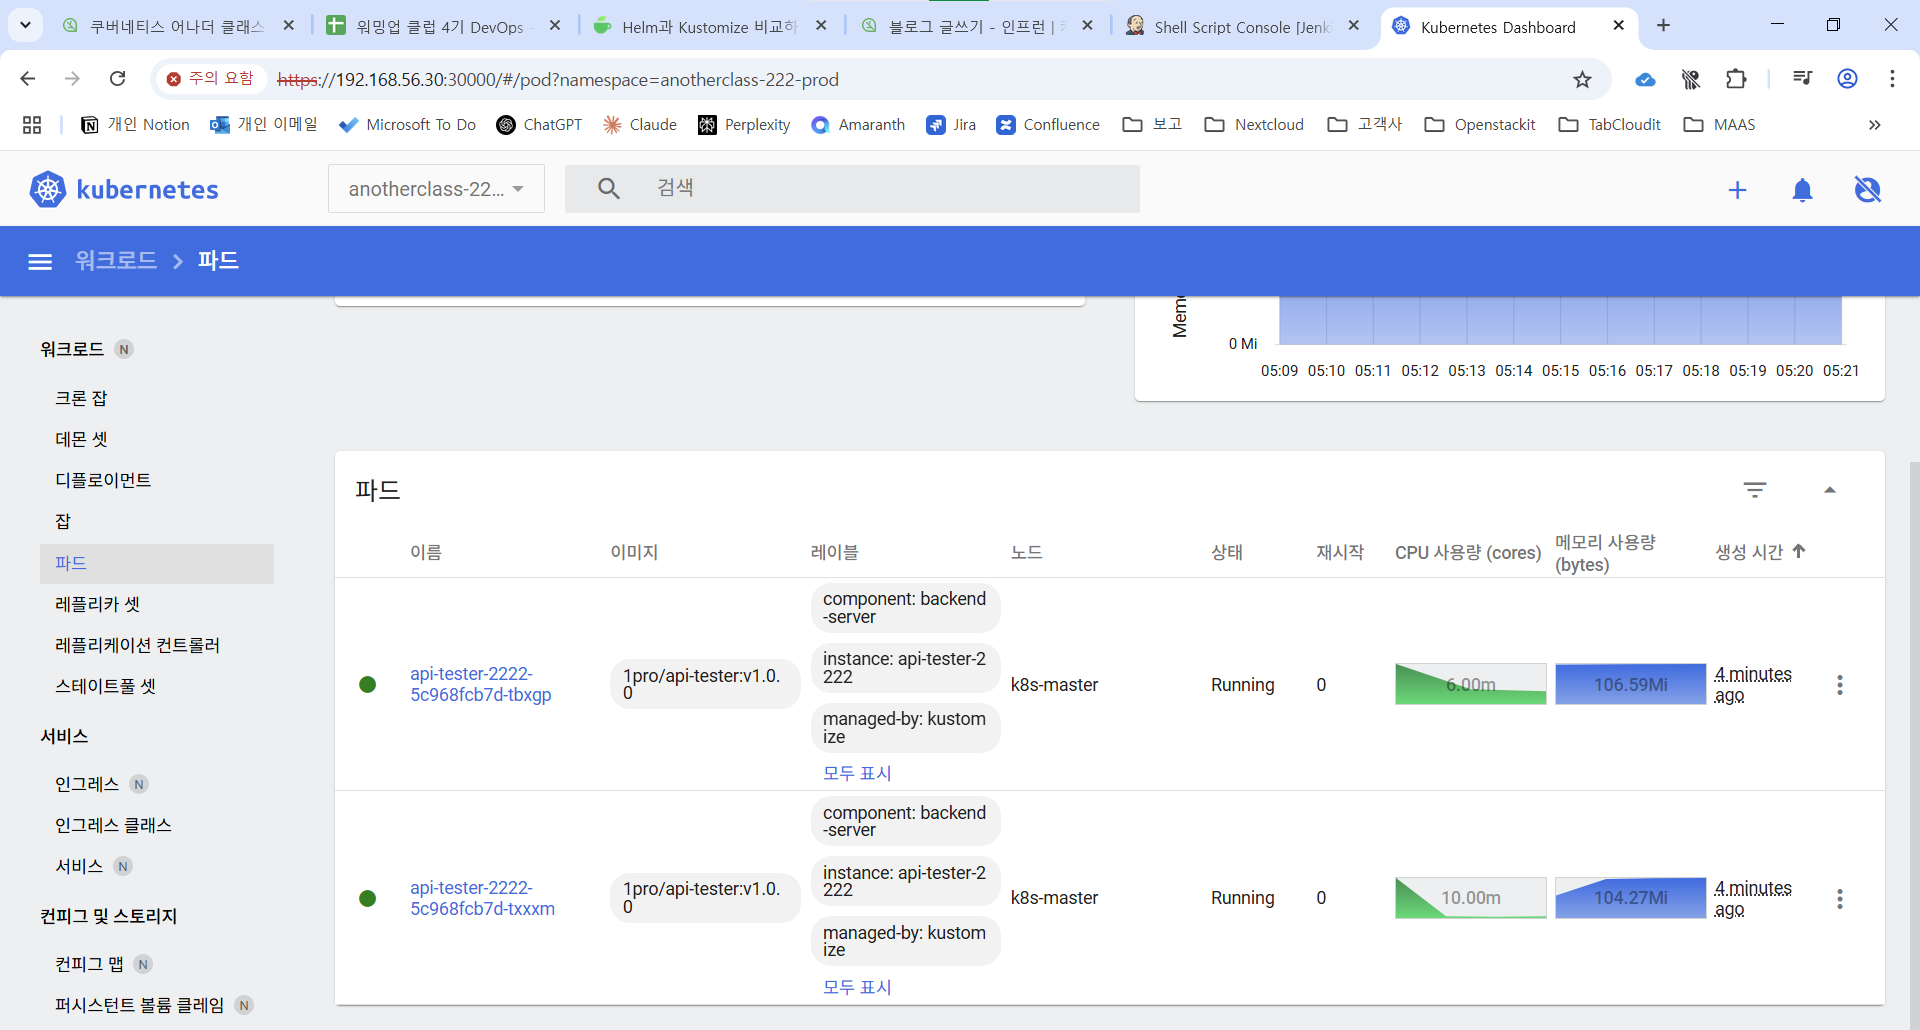Click the cloud extension icon
Image resolution: width=1920 pixels, height=1030 pixels.
tap(1645, 79)
